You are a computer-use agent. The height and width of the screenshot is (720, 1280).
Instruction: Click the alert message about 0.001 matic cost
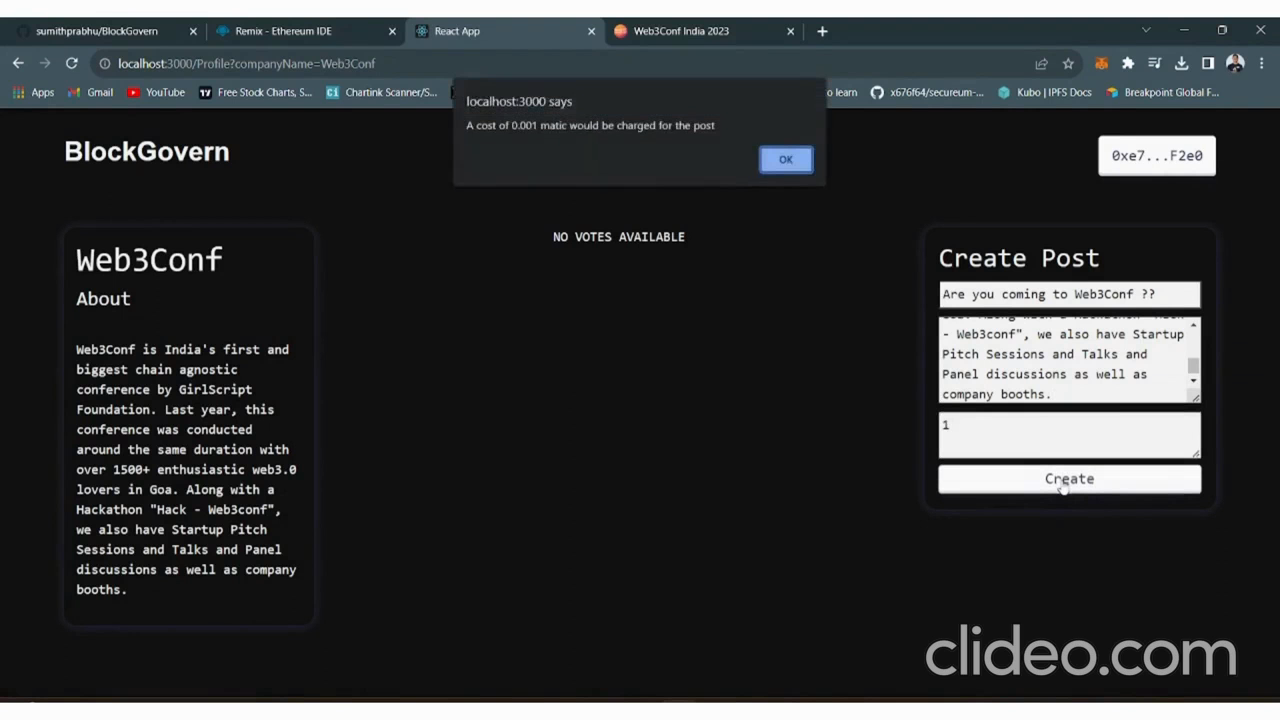[590, 126]
